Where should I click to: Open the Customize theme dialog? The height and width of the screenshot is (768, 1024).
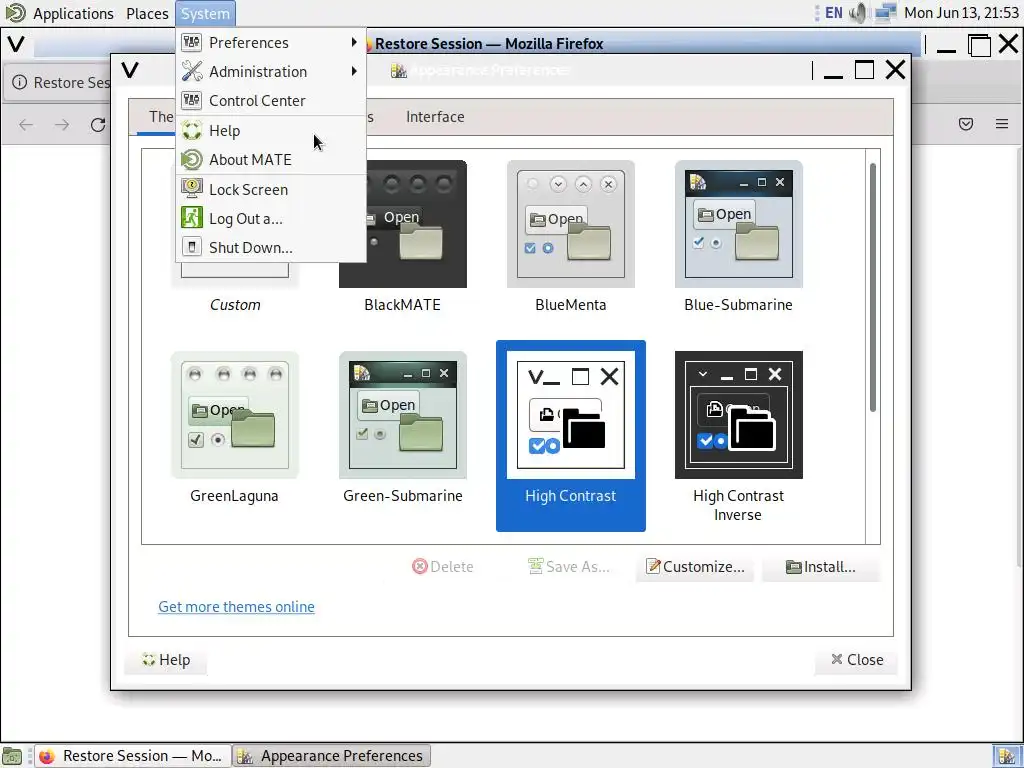click(695, 567)
